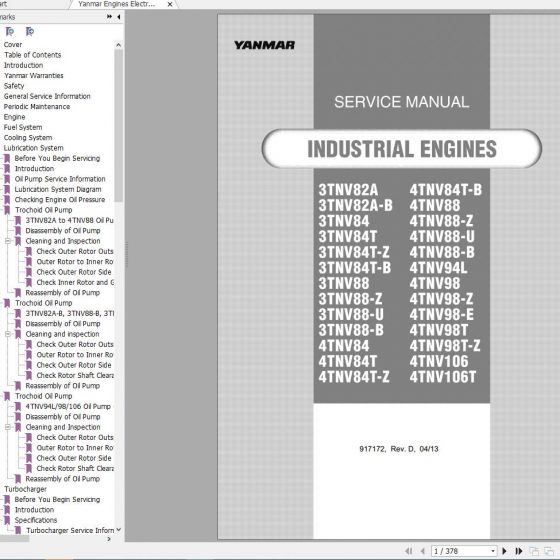Screen dimensions: 560x560
Task: Select Before You Begin Servicing under Lubrication System
Action: [x=57, y=159]
